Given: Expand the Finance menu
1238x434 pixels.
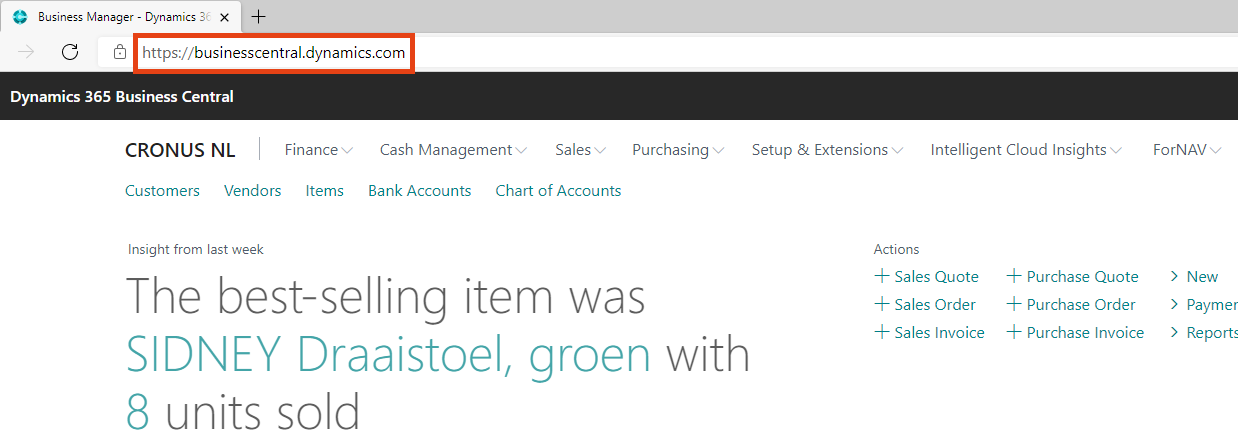Looking at the screenshot, I should 318,150.
